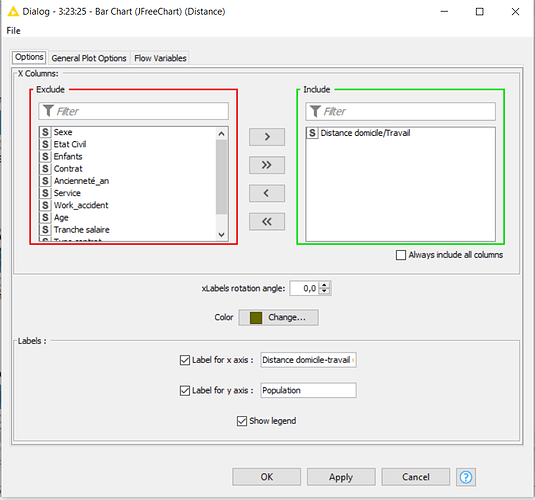535x500 pixels.
Task: Click the OK button
Action: tap(266, 477)
